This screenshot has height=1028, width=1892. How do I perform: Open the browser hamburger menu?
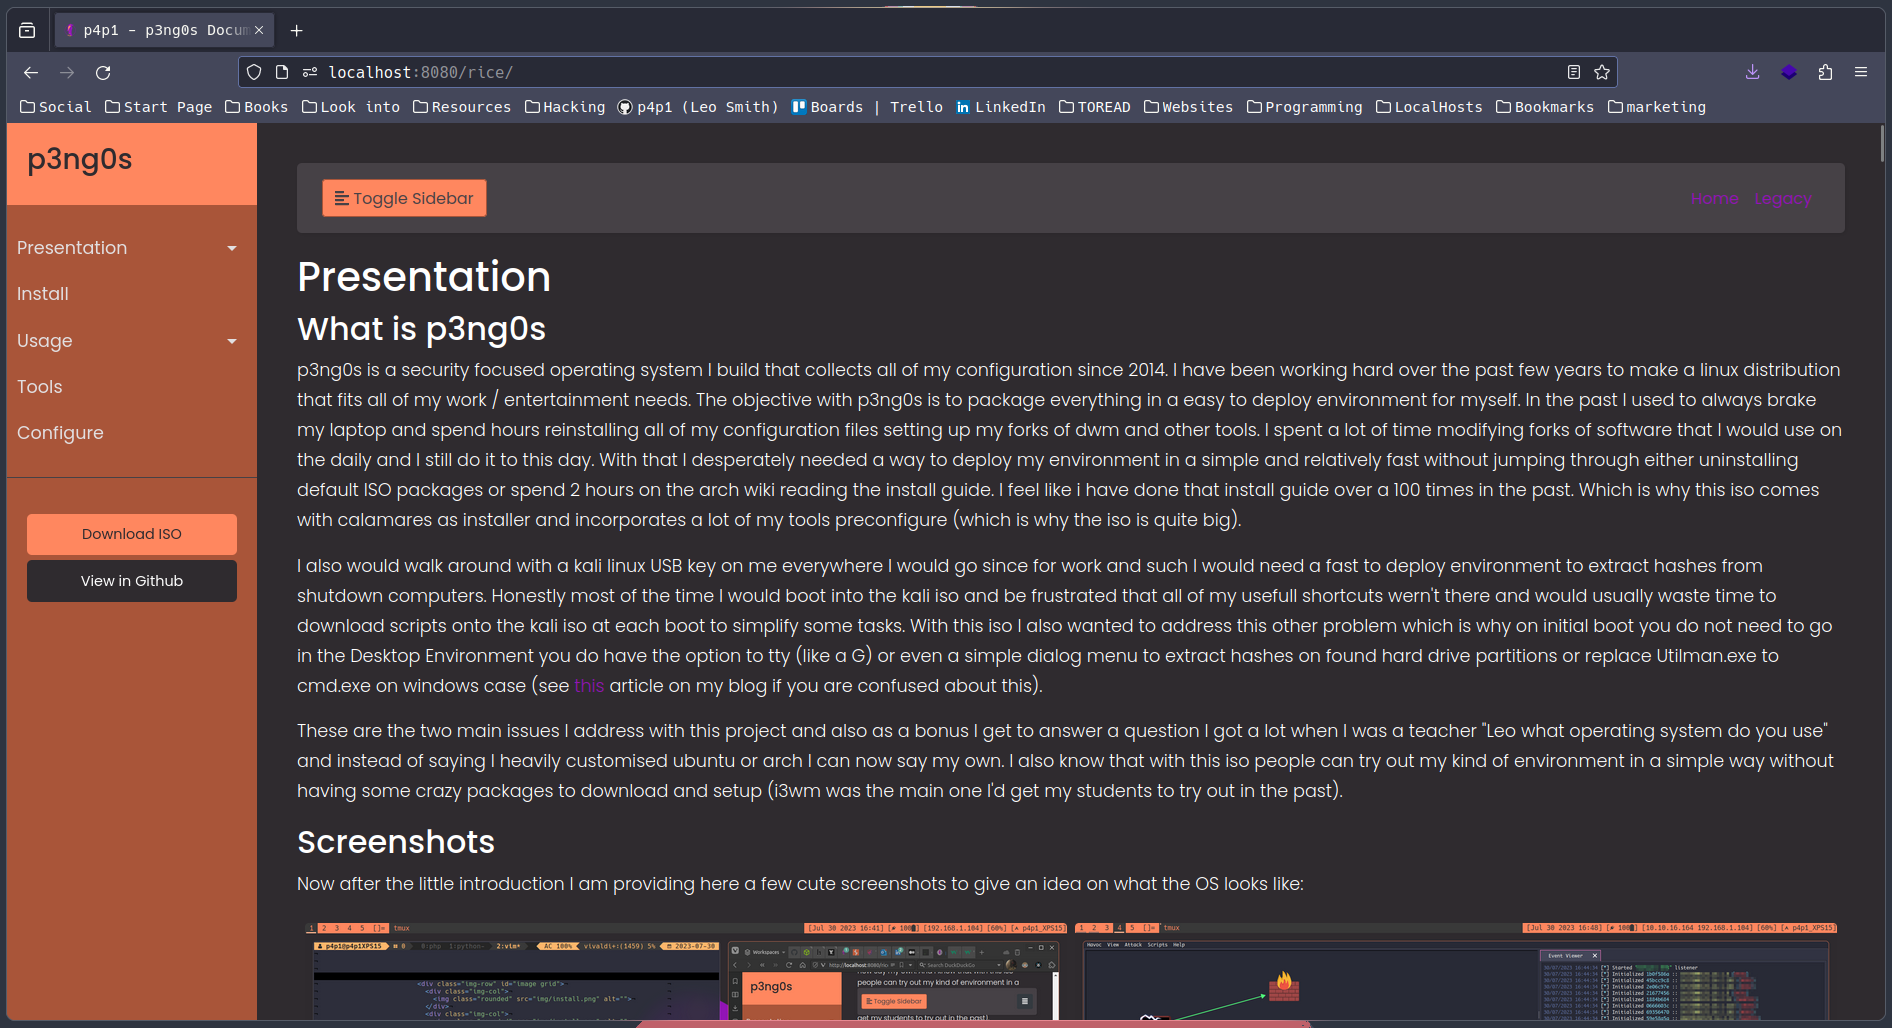1861,73
